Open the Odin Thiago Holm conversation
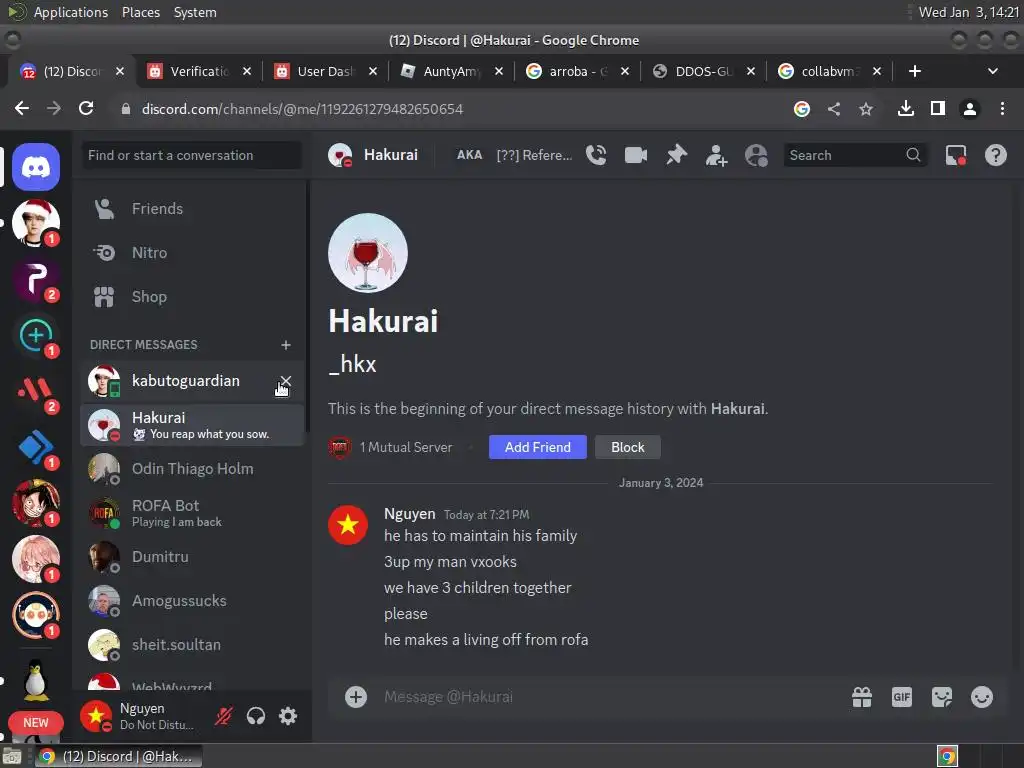Screen dimensions: 1024x768 (x=192, y=469)
